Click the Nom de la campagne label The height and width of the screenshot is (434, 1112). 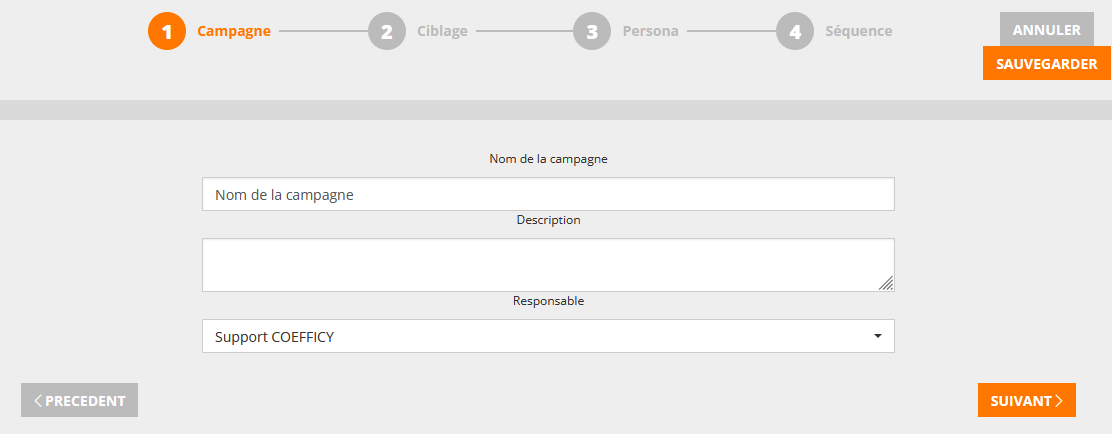click(548, 159)
